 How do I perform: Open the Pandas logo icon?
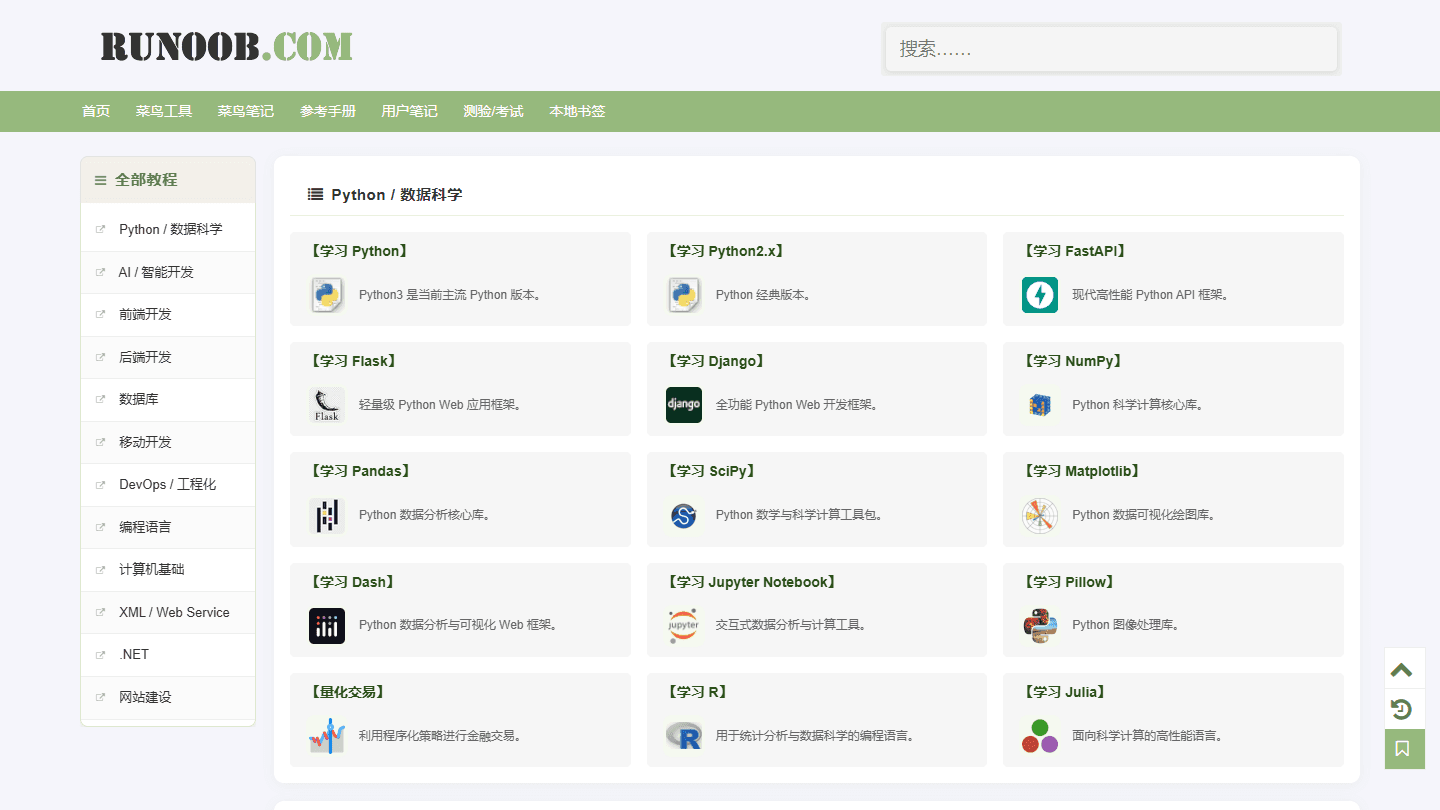coord(327,515)
